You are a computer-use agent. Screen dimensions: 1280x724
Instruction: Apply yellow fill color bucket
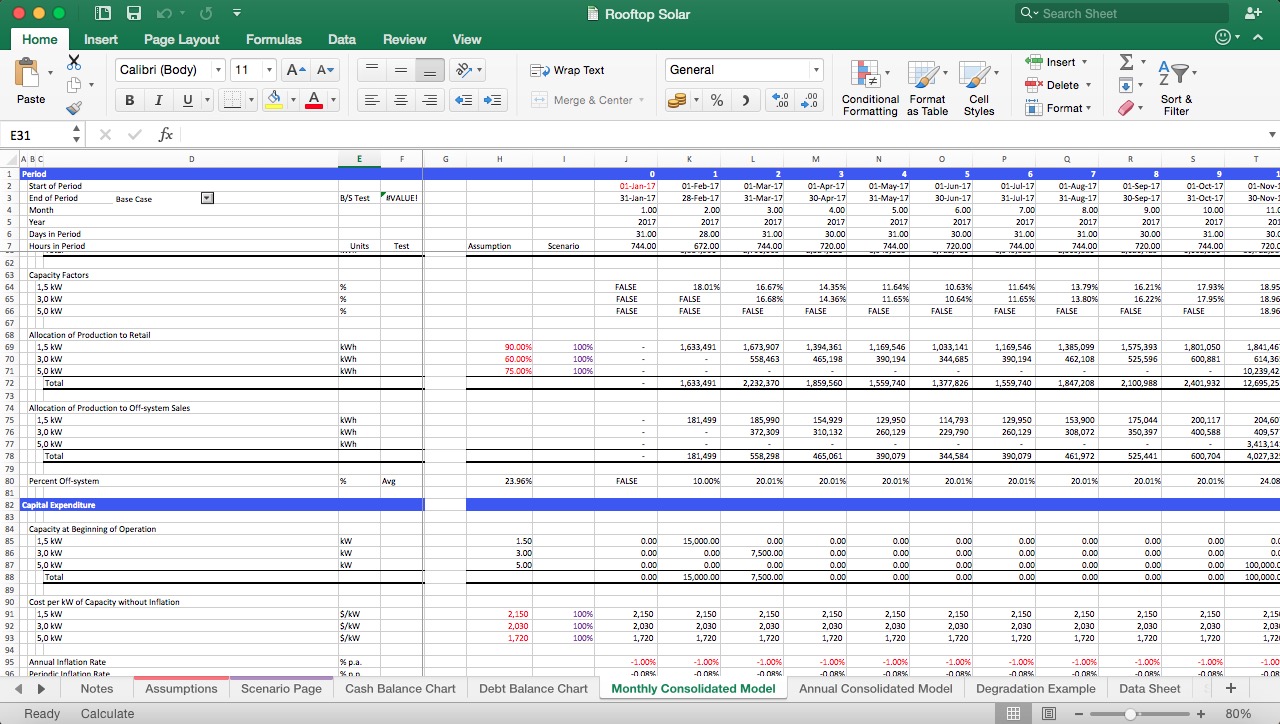(x=274, y=100)
